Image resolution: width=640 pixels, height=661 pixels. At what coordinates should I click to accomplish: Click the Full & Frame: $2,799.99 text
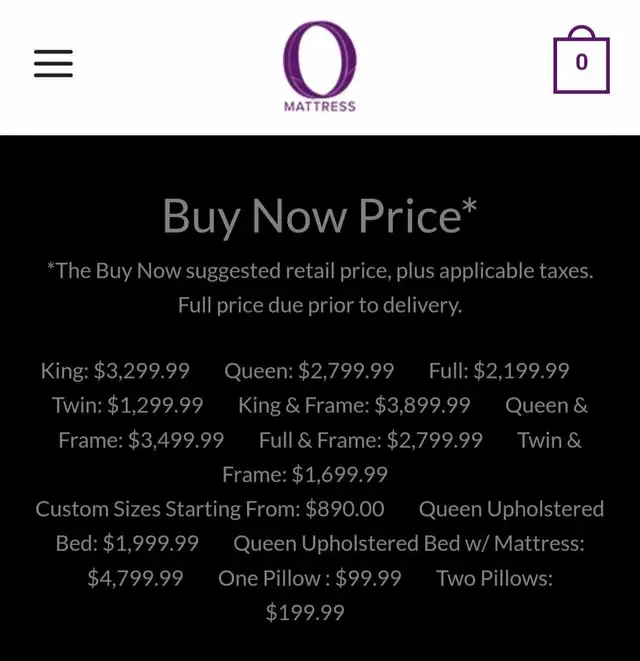click(x=370, y=440)
